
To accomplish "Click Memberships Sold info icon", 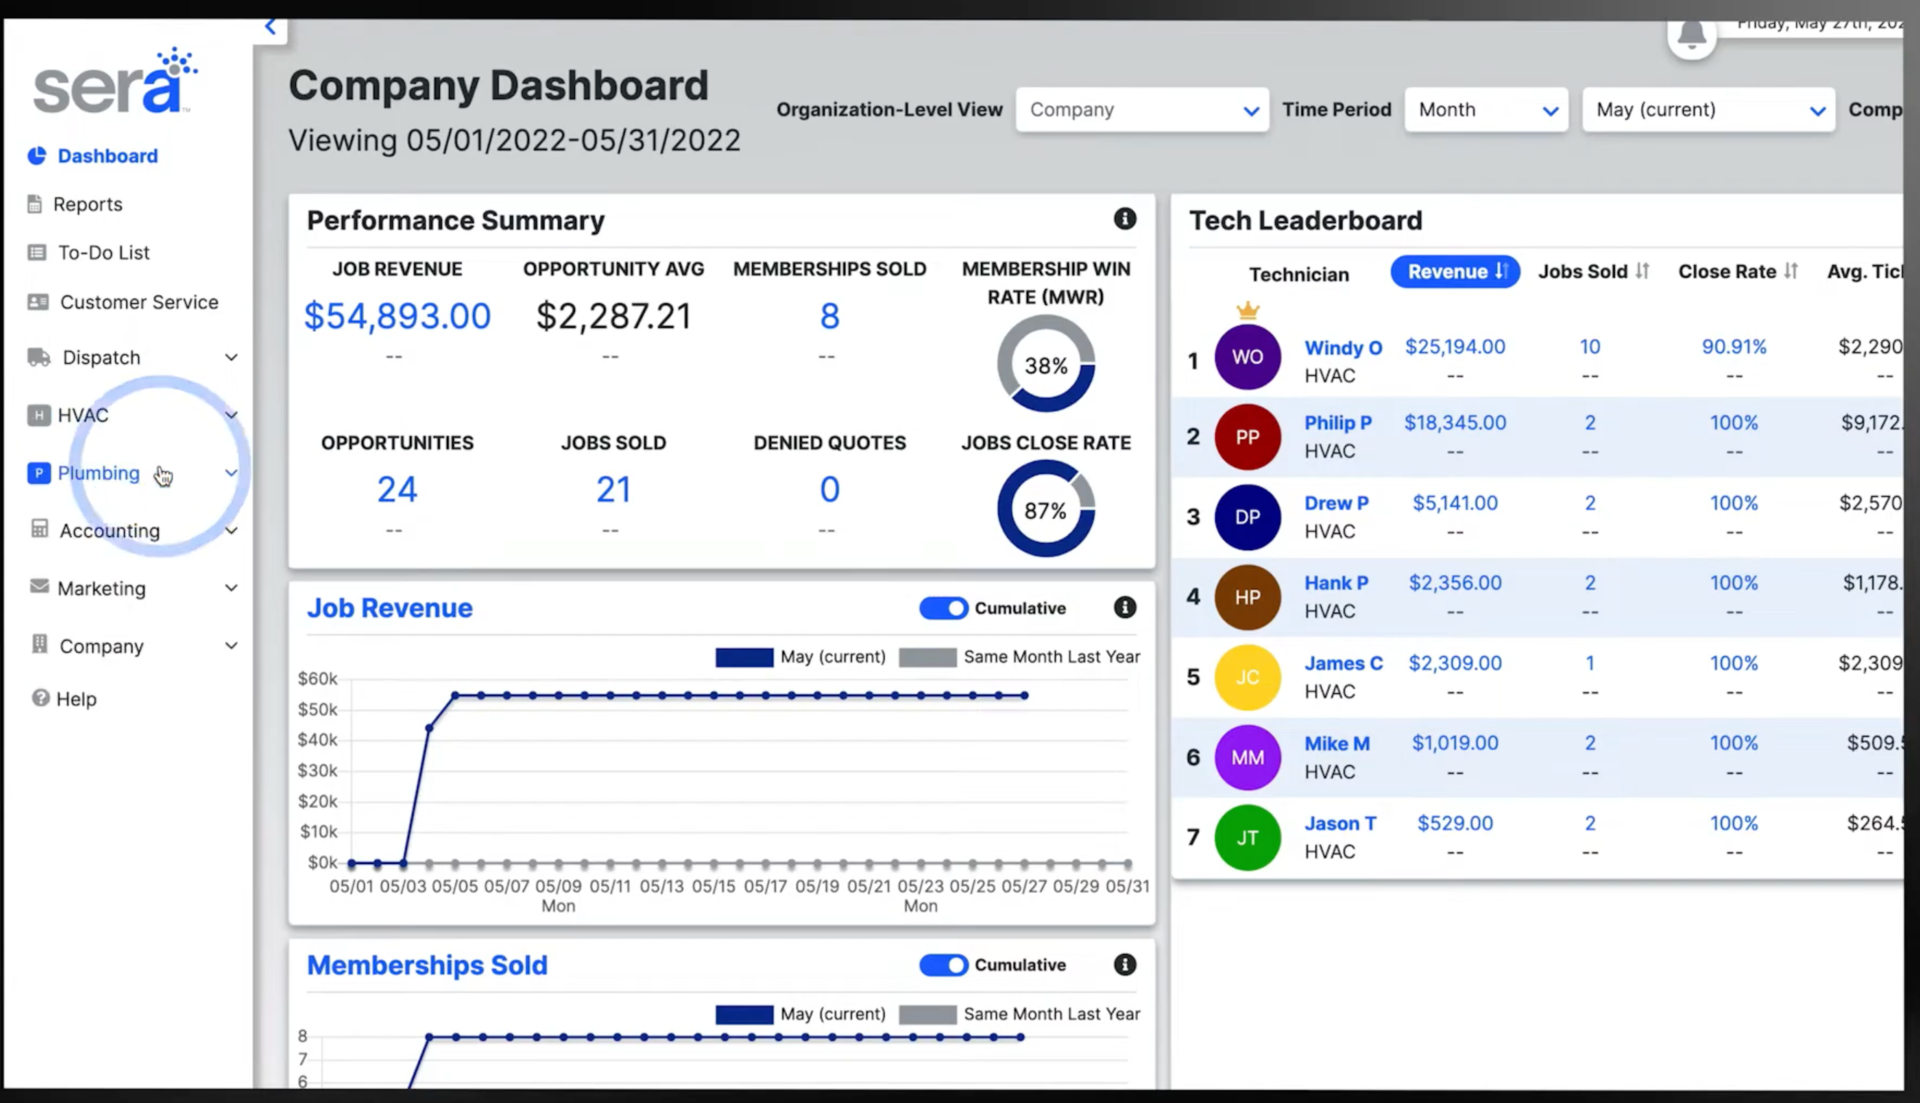I will 1124,965.
